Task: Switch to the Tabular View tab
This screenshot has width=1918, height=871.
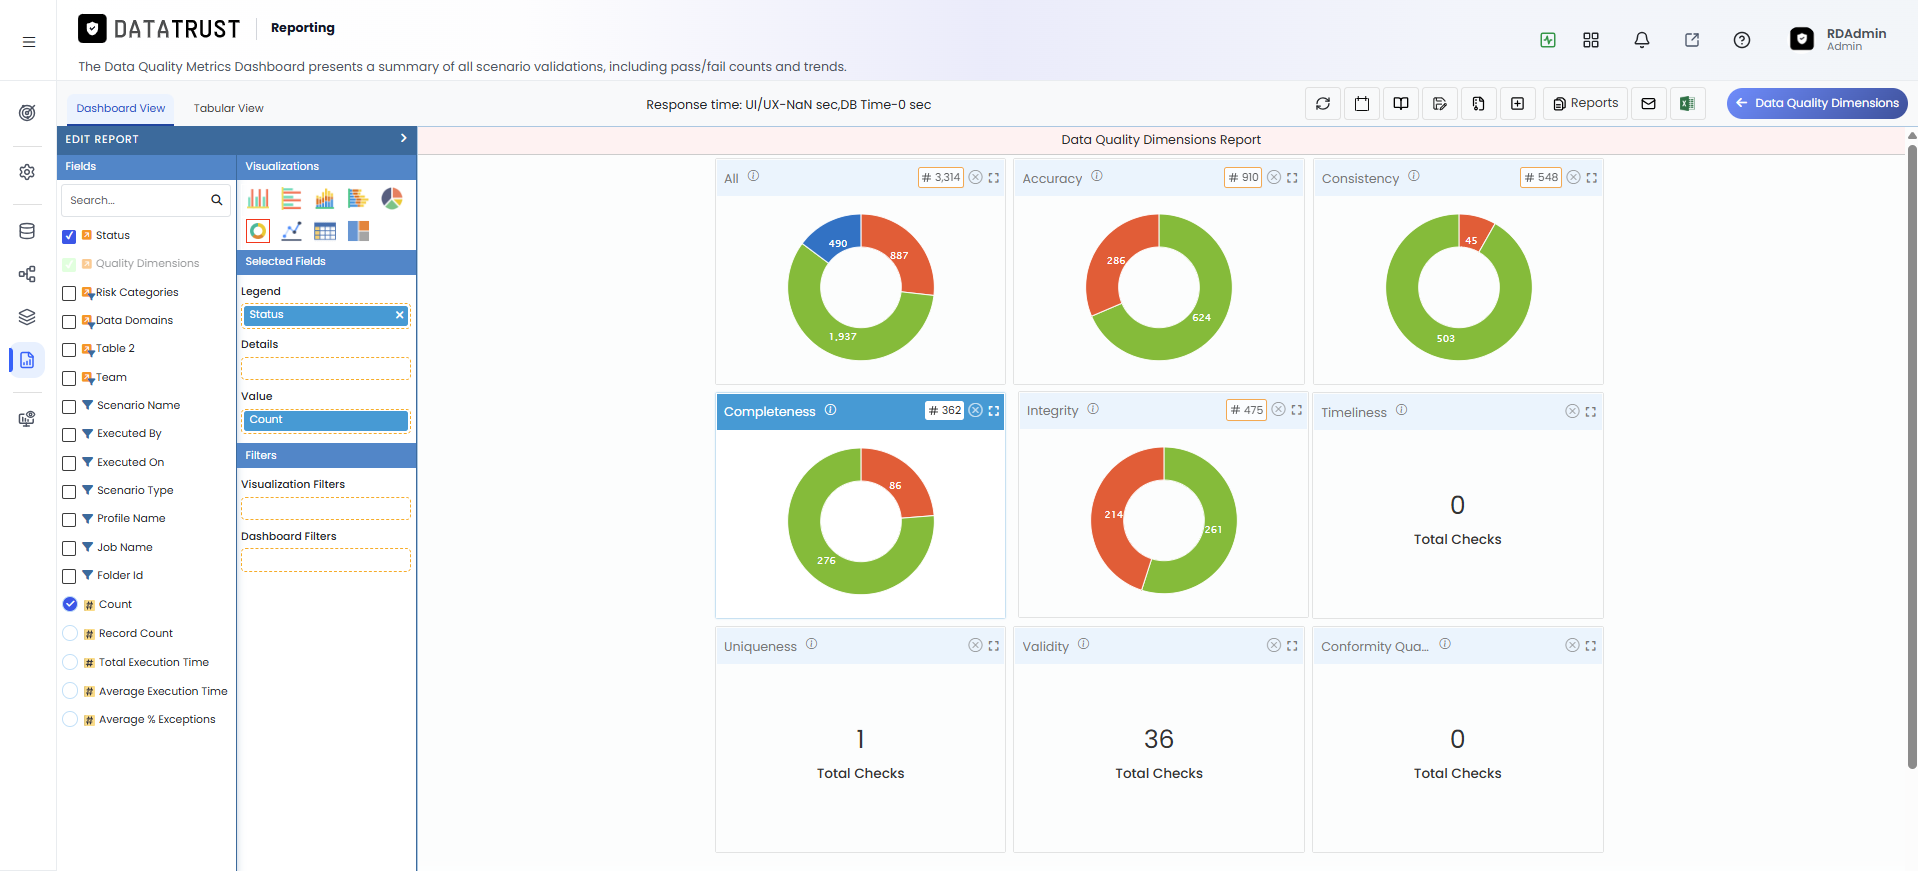Action: click(228, 108)
